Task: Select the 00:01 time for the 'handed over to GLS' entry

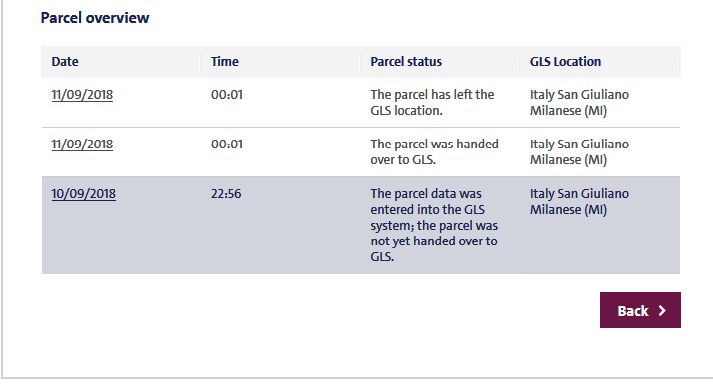Action: pyautogui.click(x=227, y=144)
